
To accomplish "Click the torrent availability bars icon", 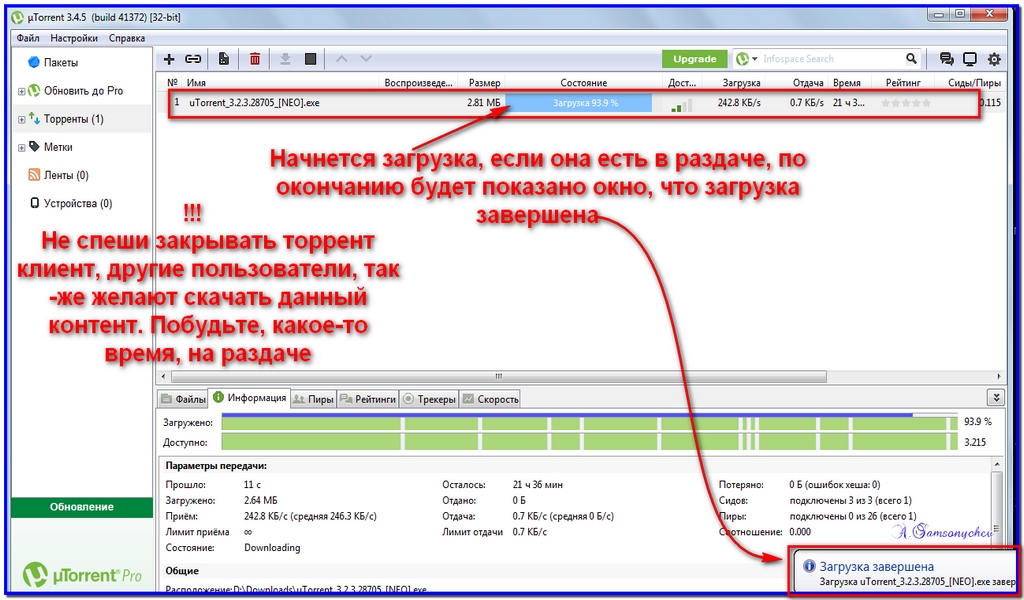I will click(x=681, y=104).
